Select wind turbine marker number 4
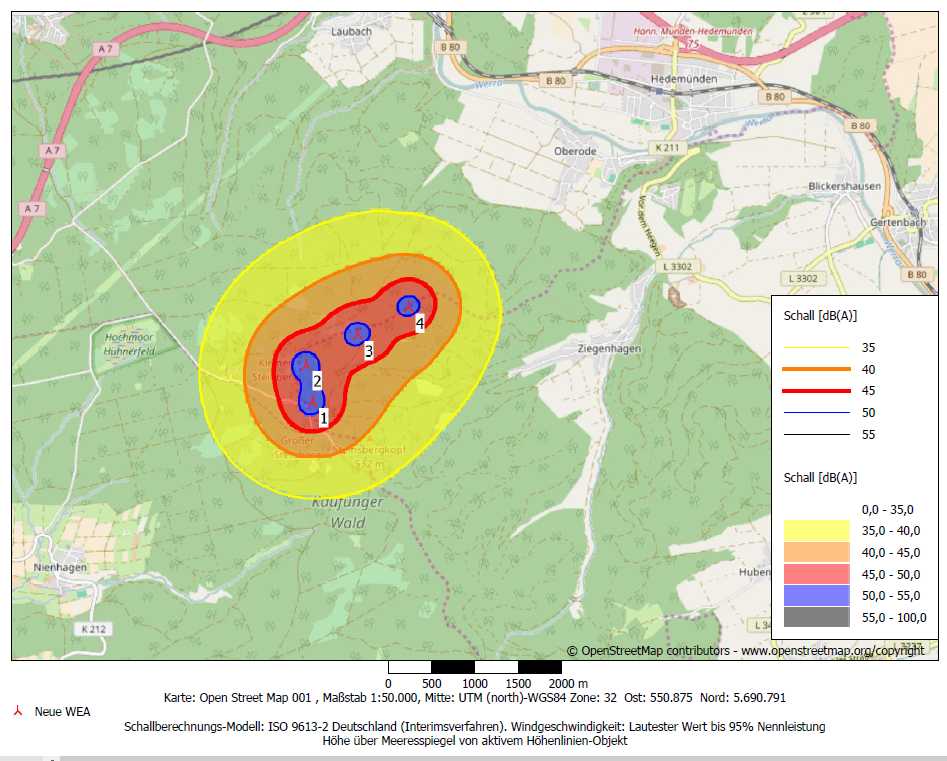Viewport: 947px width, 761px height. (408, 306)
